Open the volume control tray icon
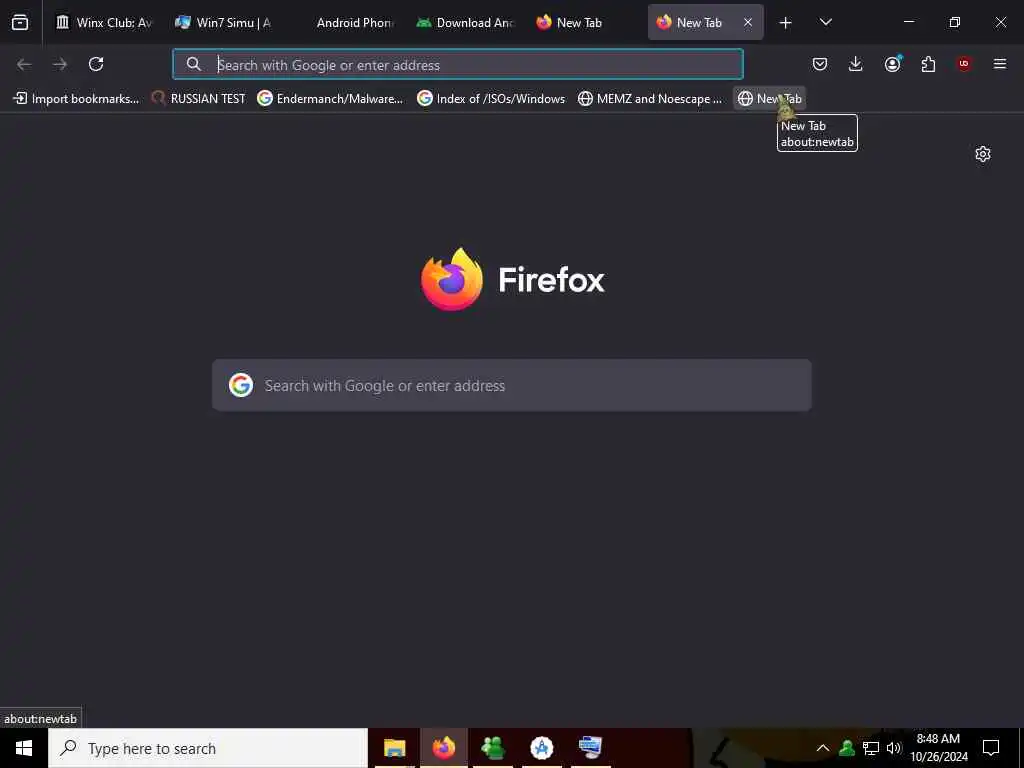The image size is (1024, 768). click(x=894, y=748)
